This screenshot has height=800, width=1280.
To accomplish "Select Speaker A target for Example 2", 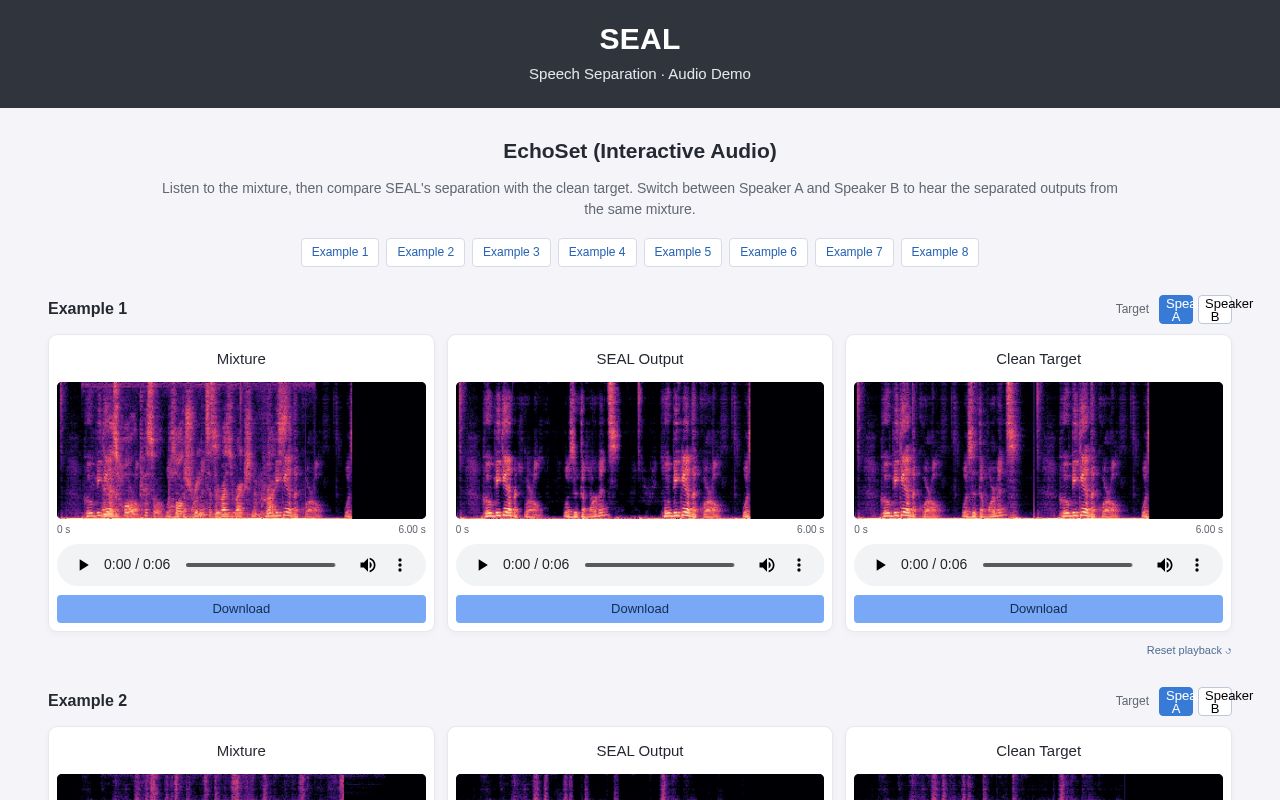I will [x=1176, y=702].
